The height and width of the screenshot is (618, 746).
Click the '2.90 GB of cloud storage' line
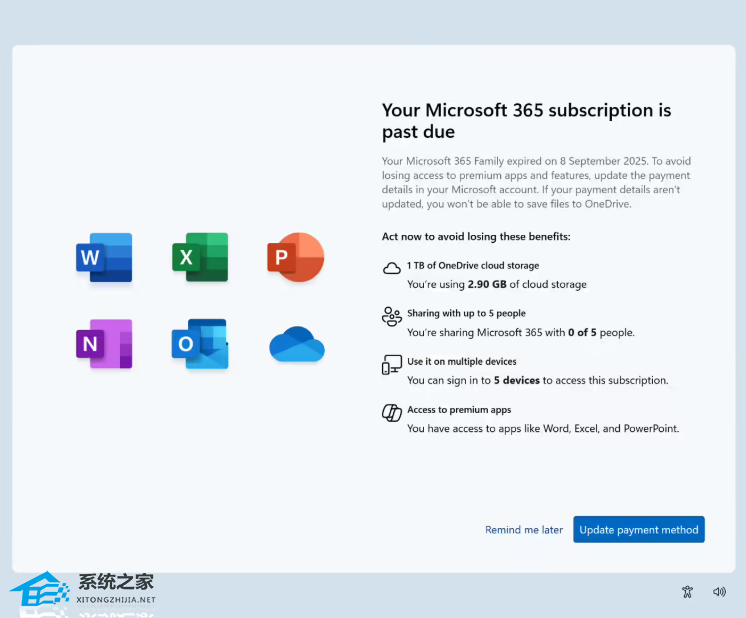tap(497, 284)
